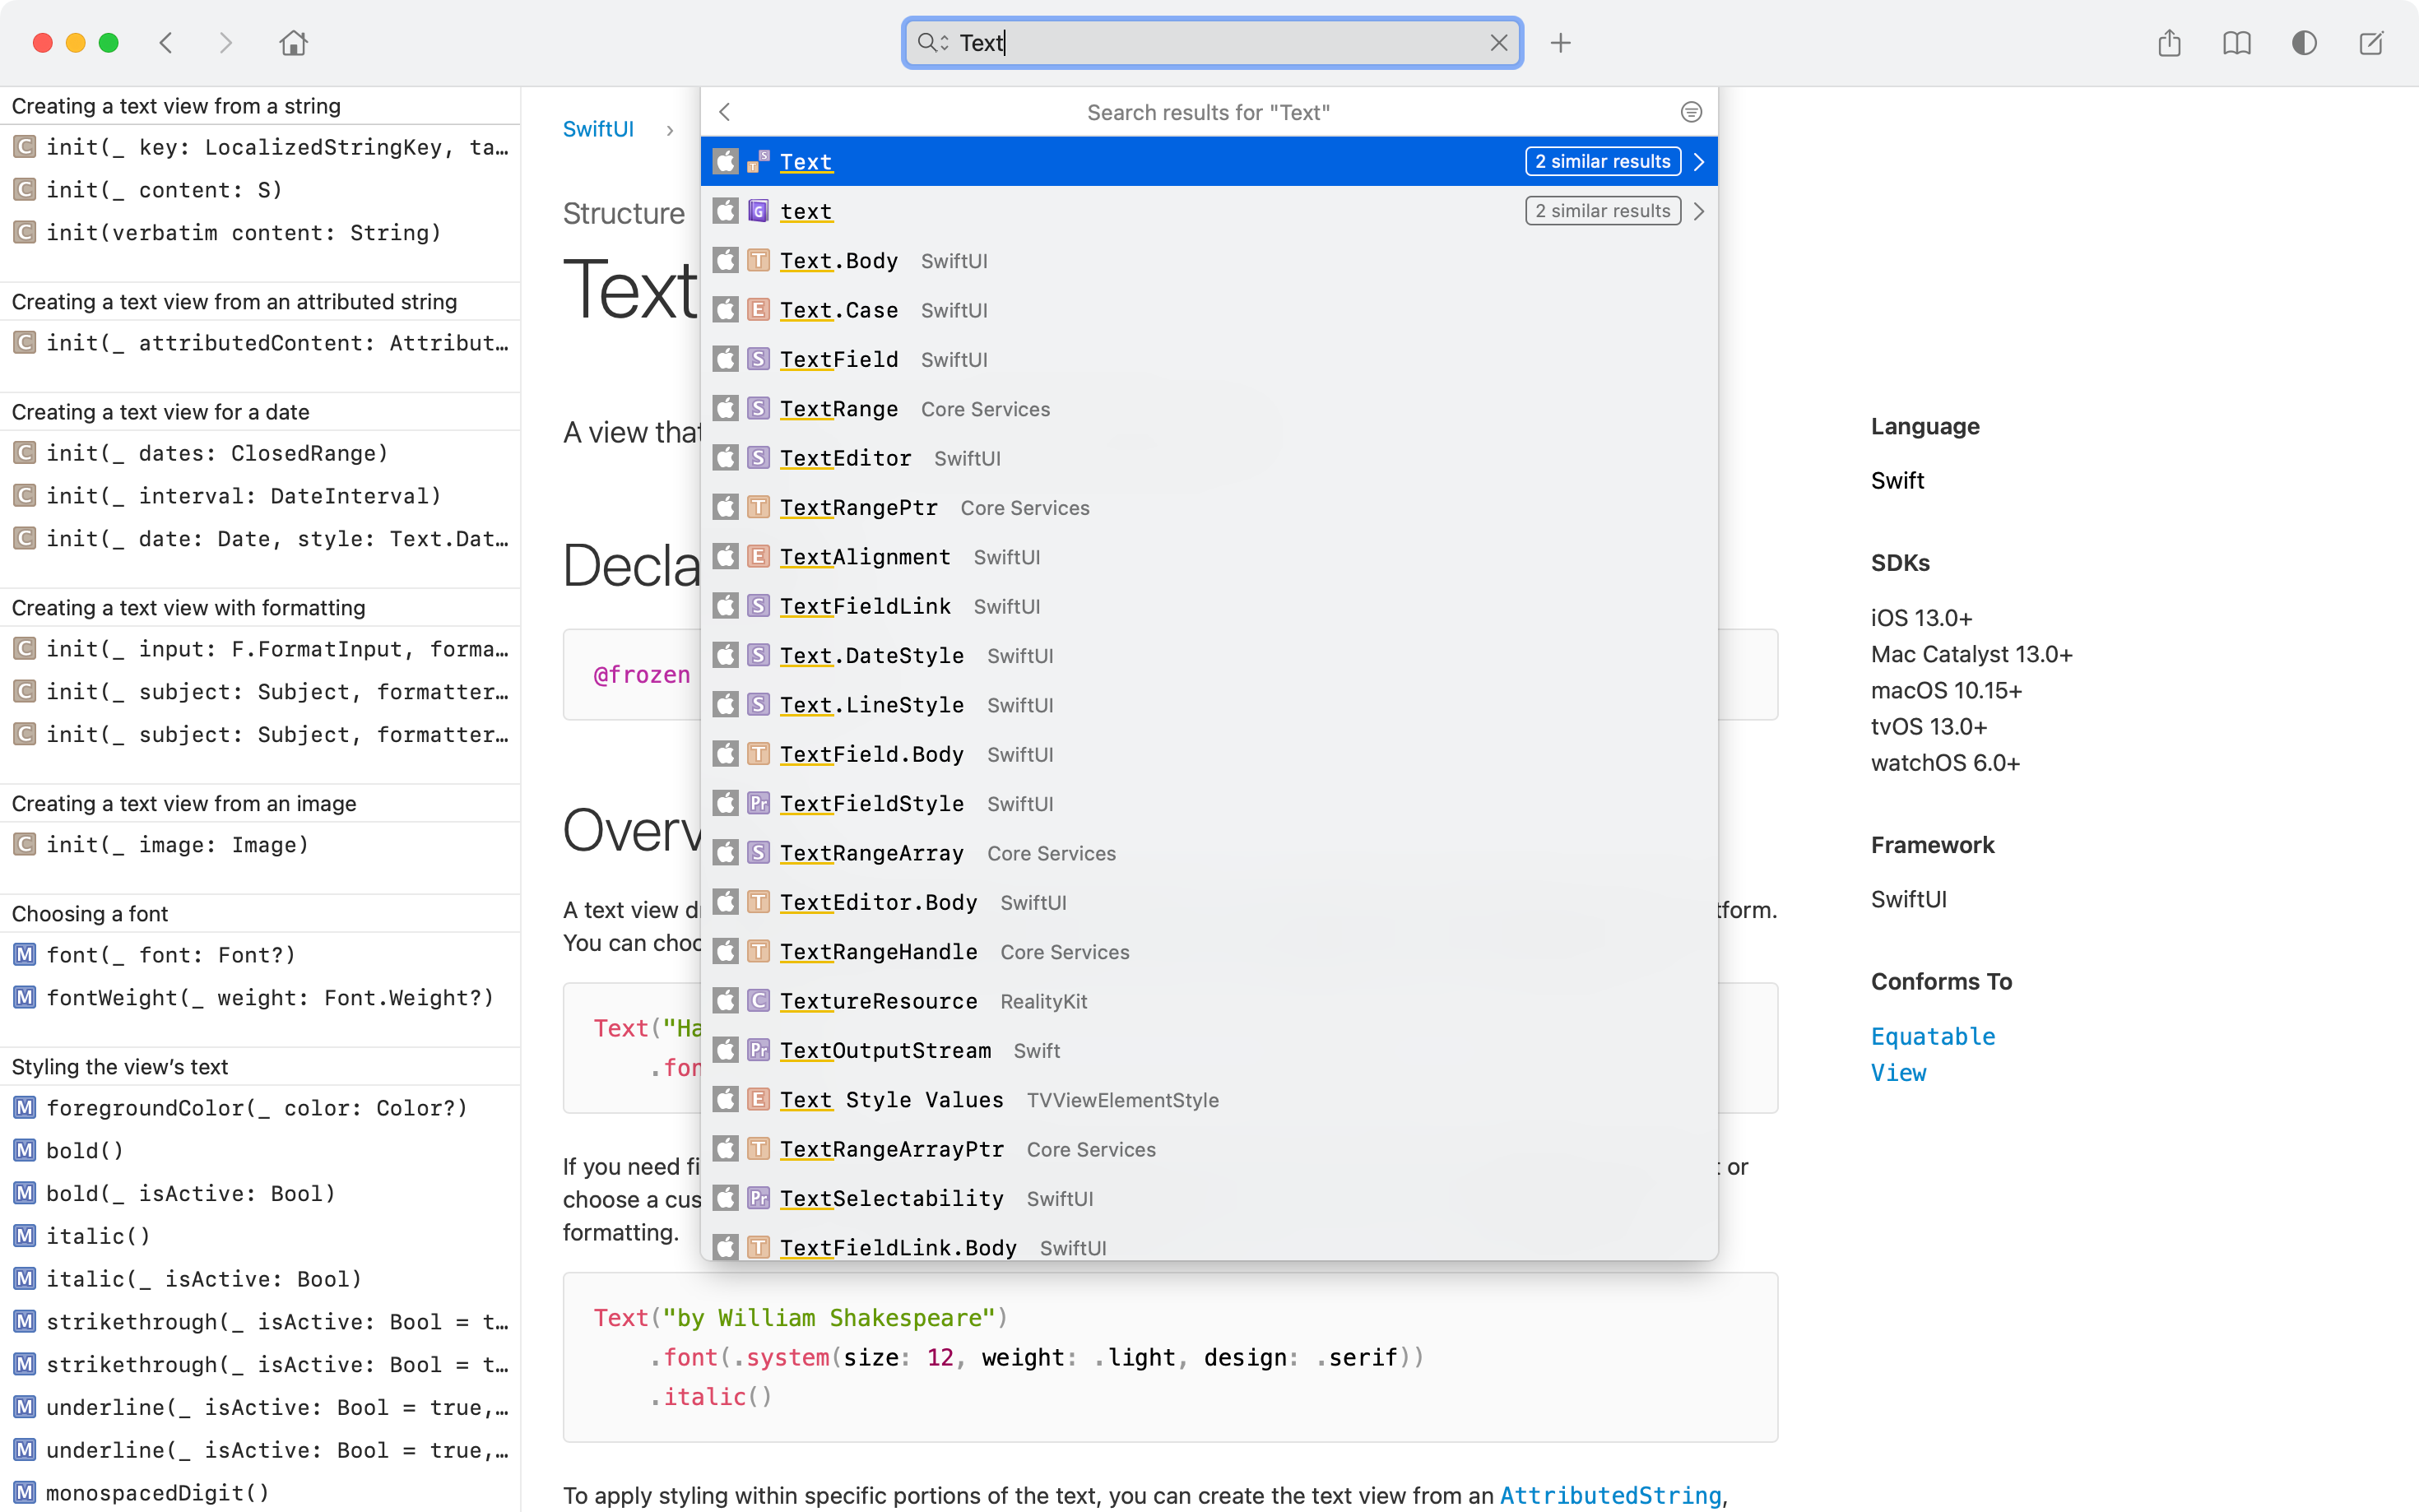
Task: Select the TextEditor search result
Action: tap(846, 458)
